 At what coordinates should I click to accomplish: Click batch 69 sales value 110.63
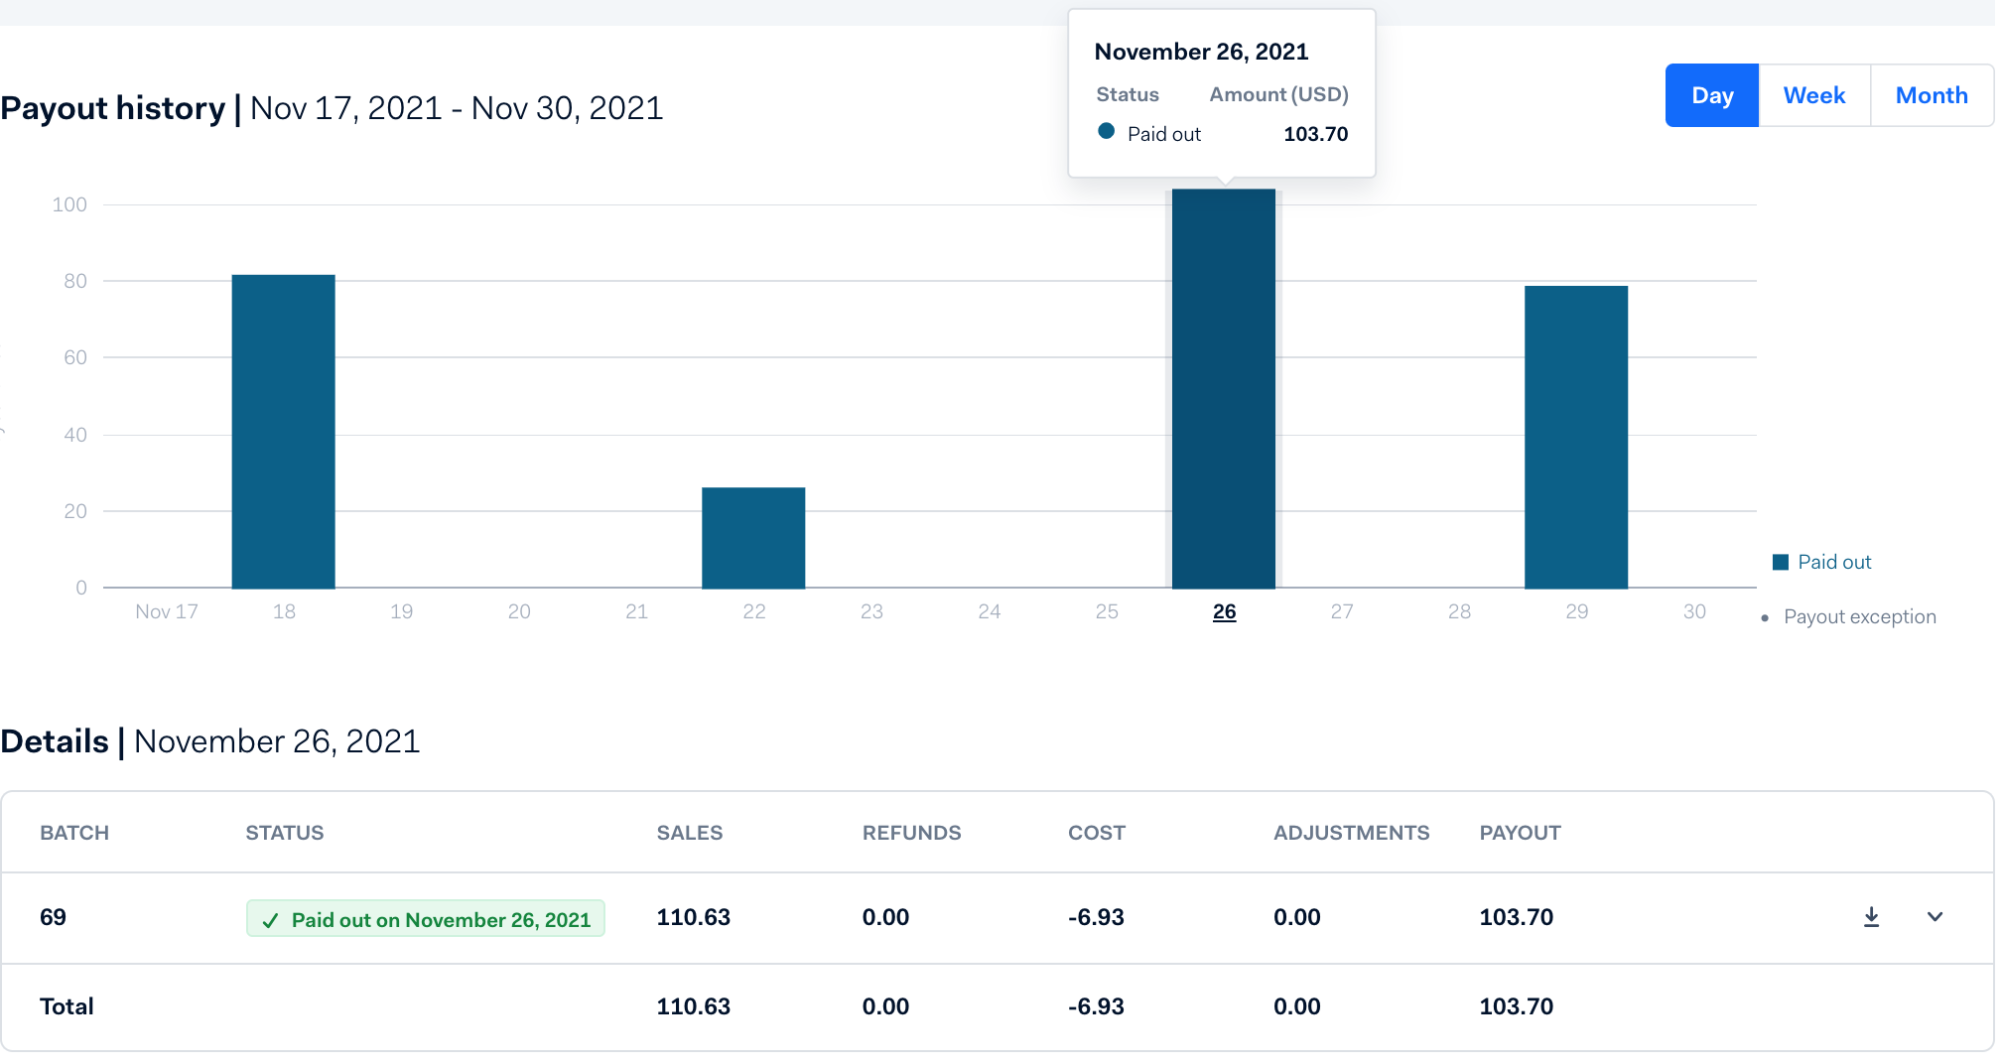pyautogui.click(x=694, y=917)
